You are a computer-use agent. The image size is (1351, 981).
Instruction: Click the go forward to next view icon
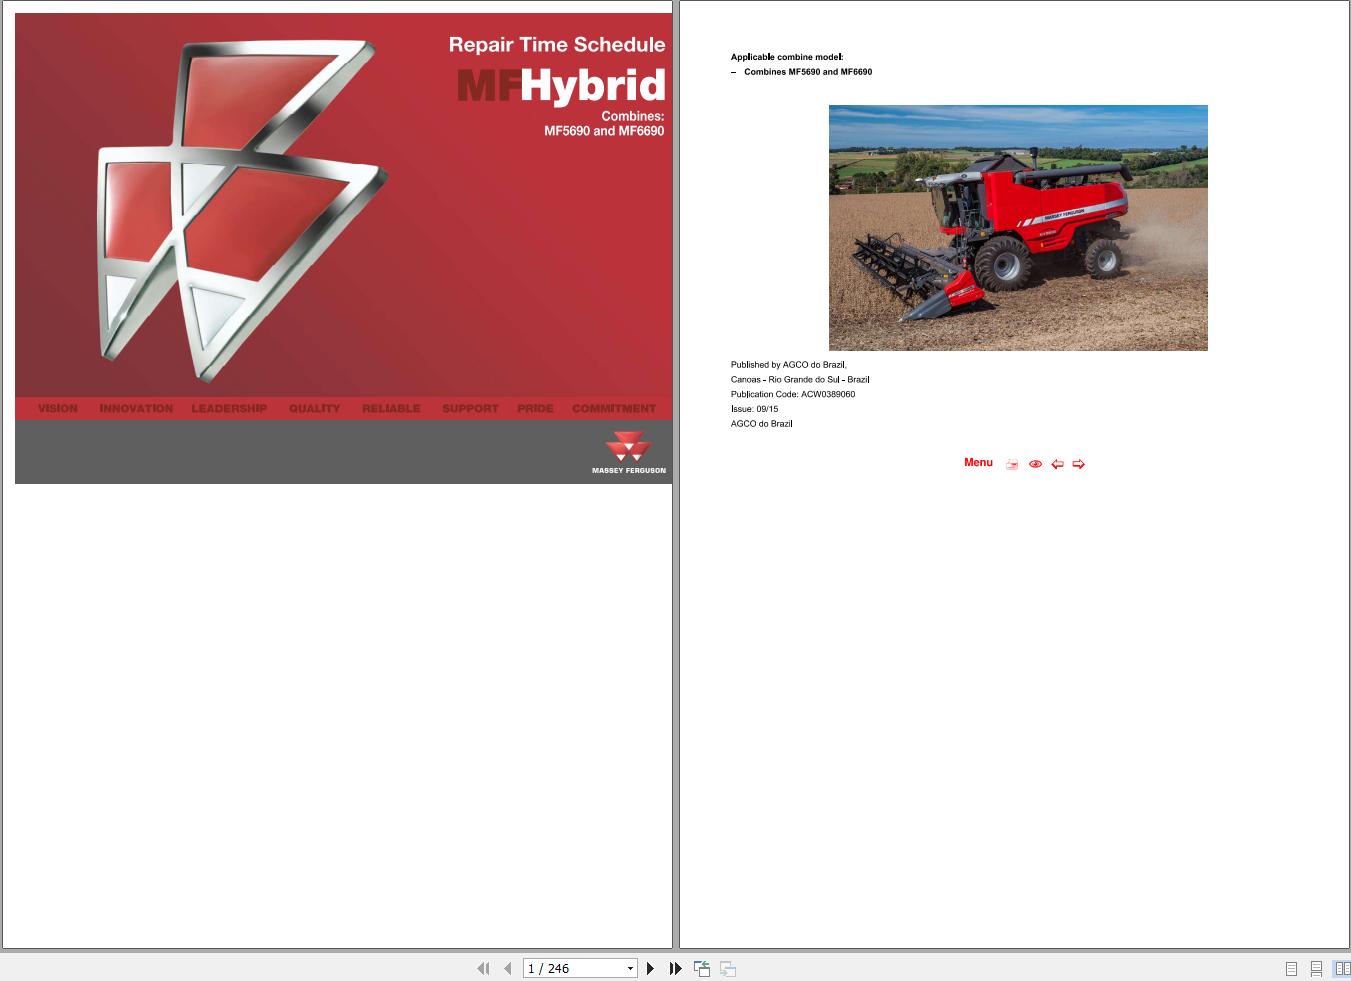[728, 968]
